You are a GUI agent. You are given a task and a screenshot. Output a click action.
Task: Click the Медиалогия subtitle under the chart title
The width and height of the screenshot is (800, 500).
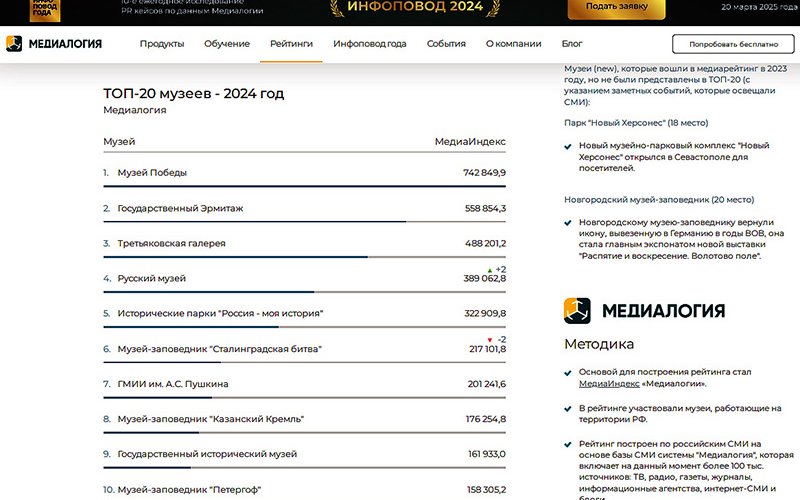(135, 110)
